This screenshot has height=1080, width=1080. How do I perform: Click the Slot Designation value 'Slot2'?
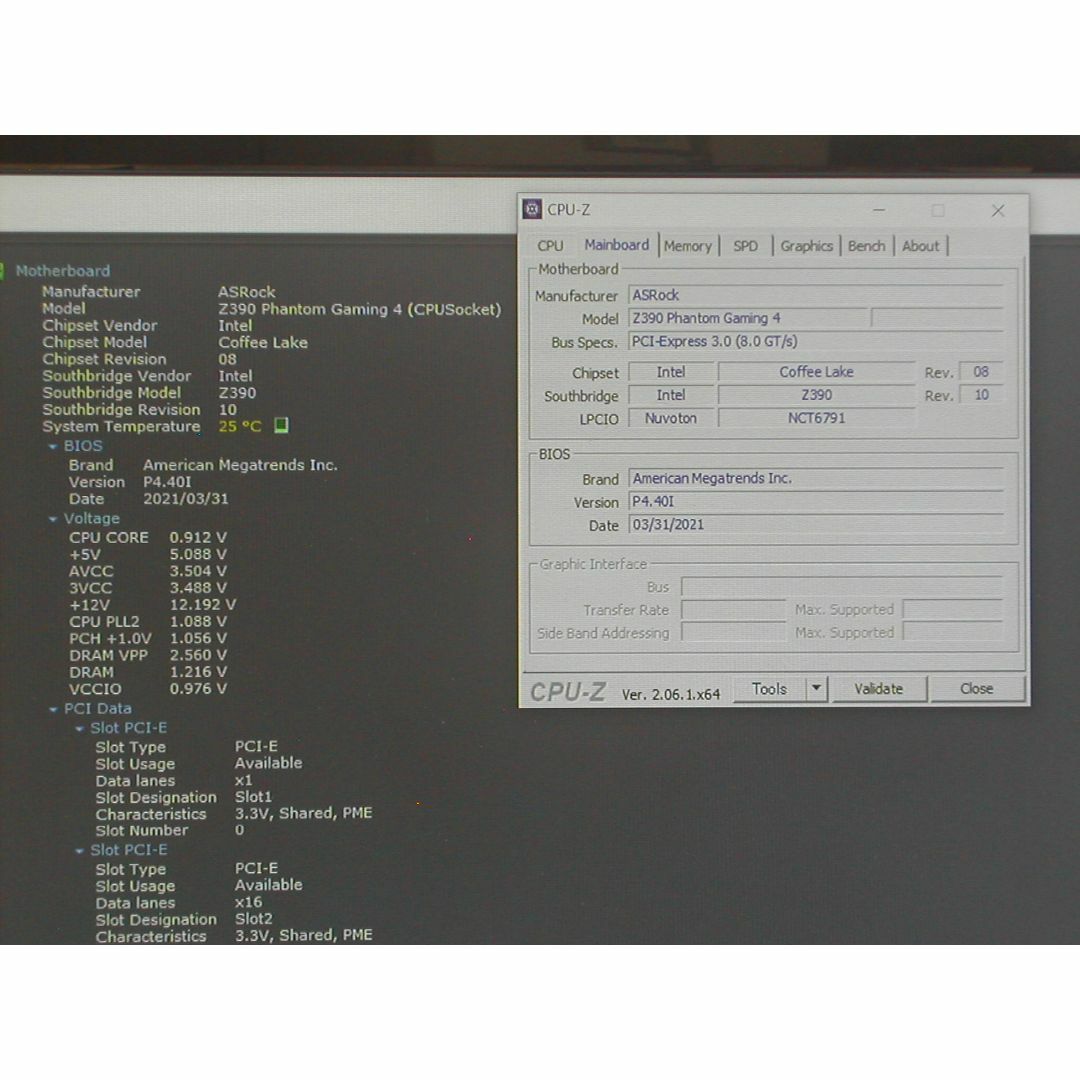pyautogui.click(x=253, y=919)
